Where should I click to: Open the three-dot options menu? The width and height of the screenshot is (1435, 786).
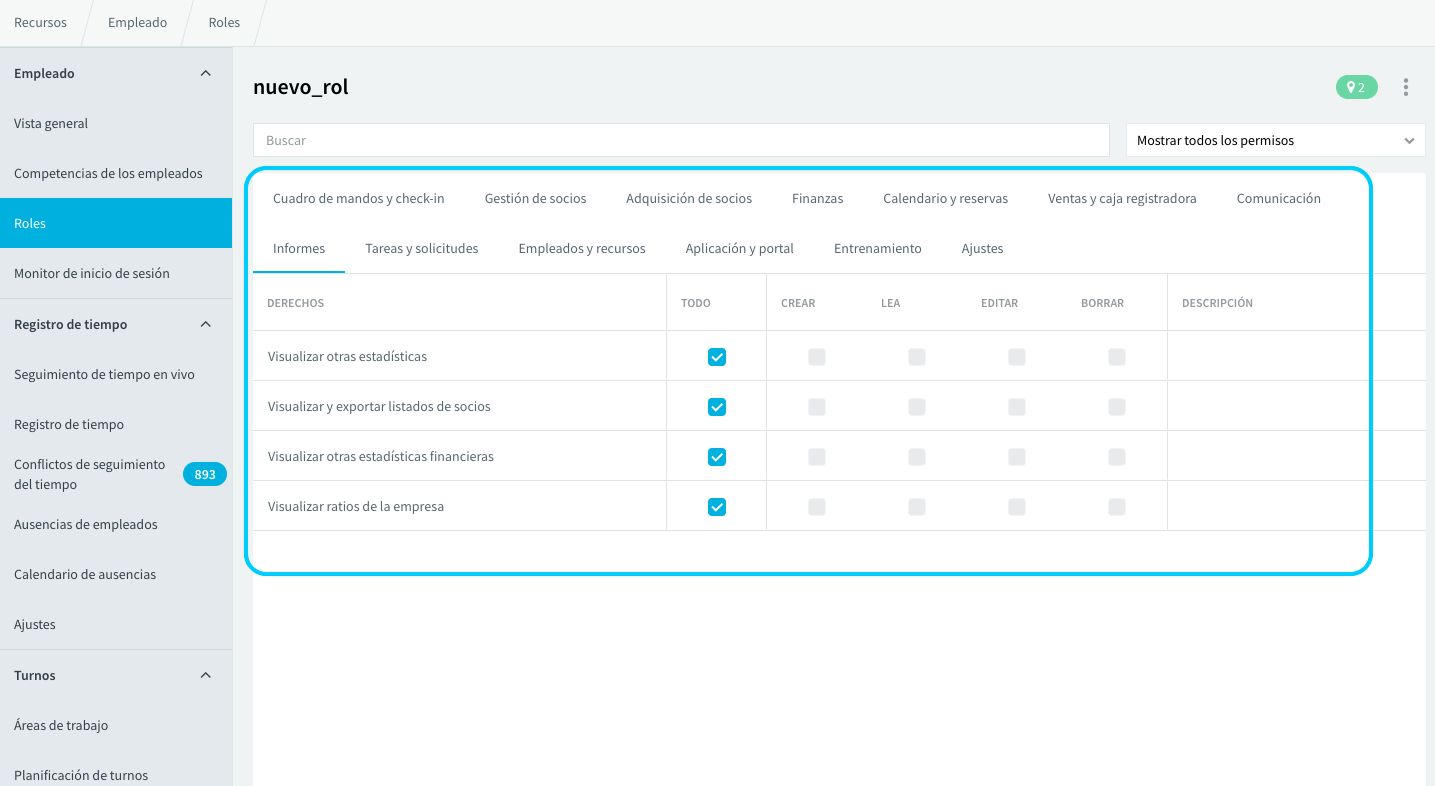[1406, 87]
